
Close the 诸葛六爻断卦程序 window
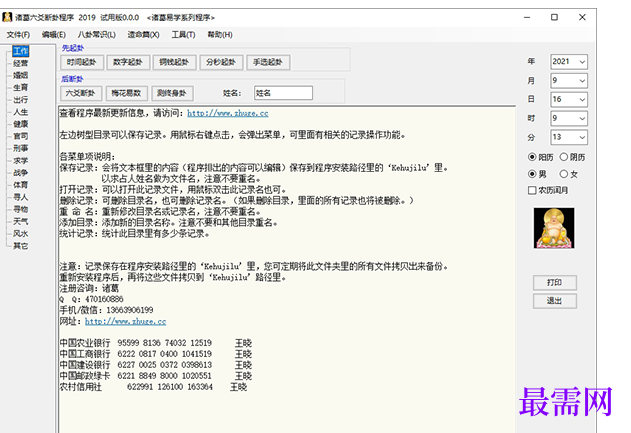click(x=582, y=17)
